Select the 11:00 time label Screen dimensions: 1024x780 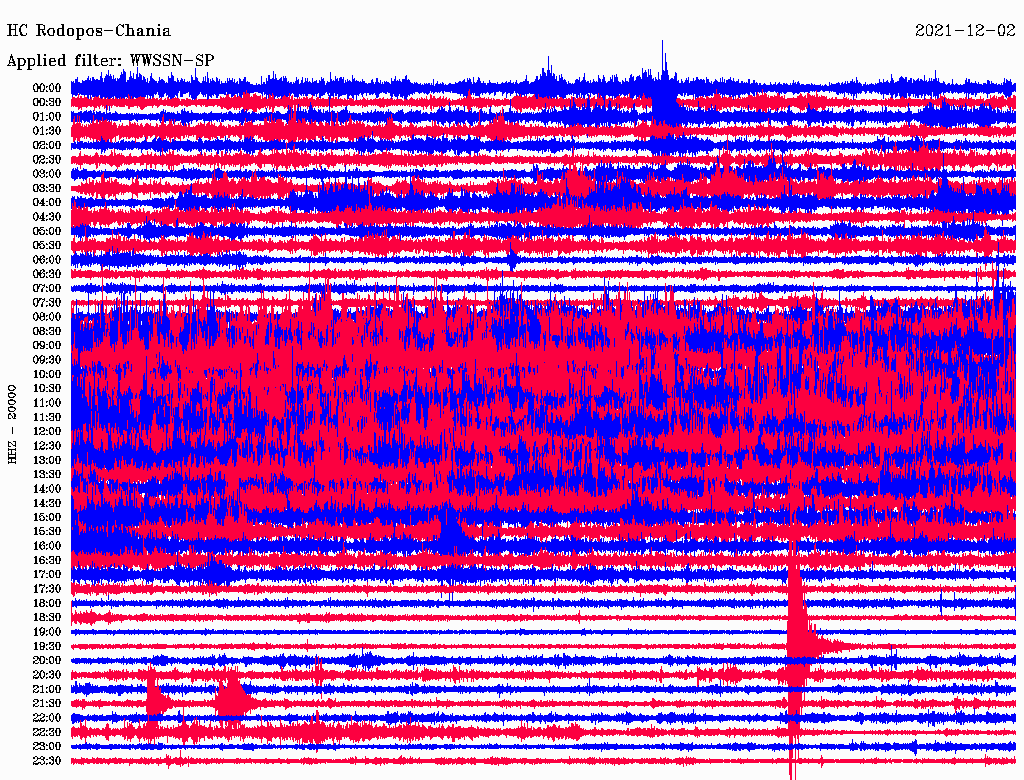pyautogui.click(x=46, y=403)
